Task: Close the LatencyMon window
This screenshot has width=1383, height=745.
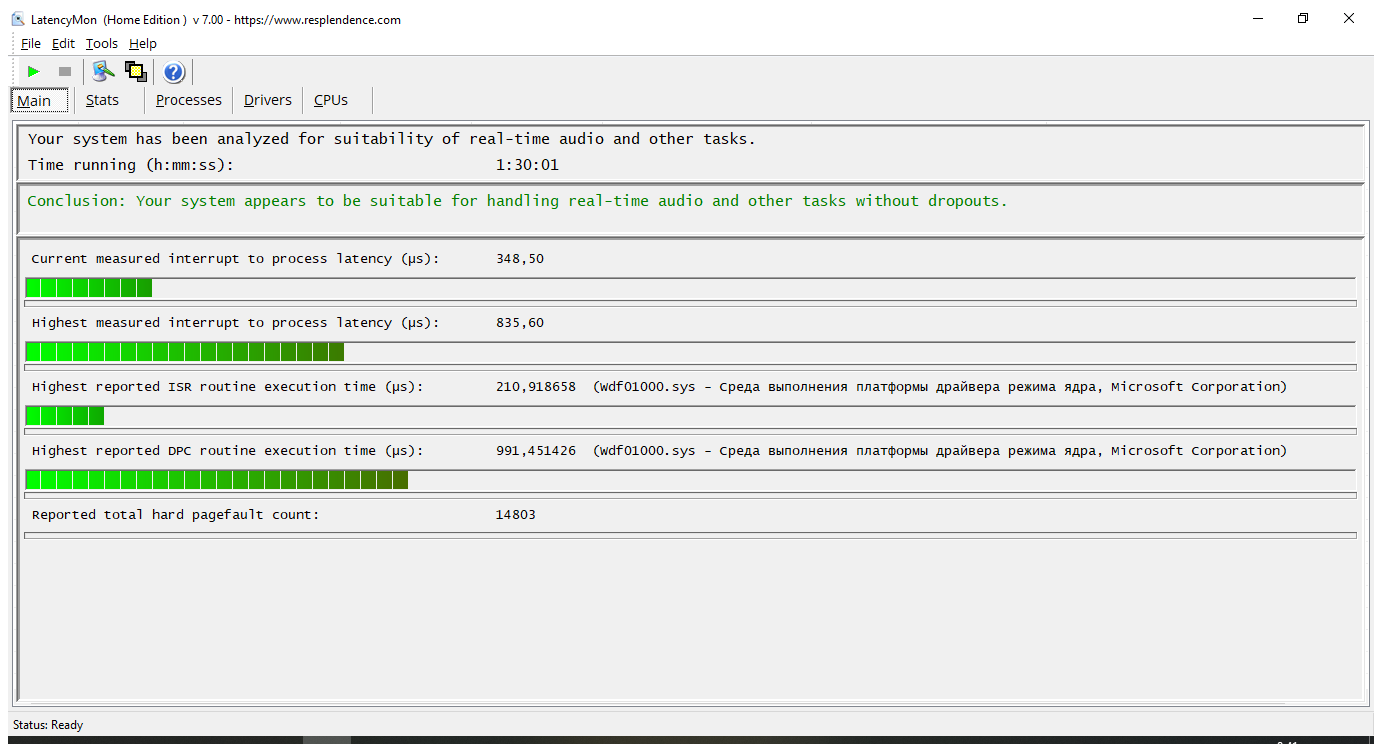Action: [1349, 19]
